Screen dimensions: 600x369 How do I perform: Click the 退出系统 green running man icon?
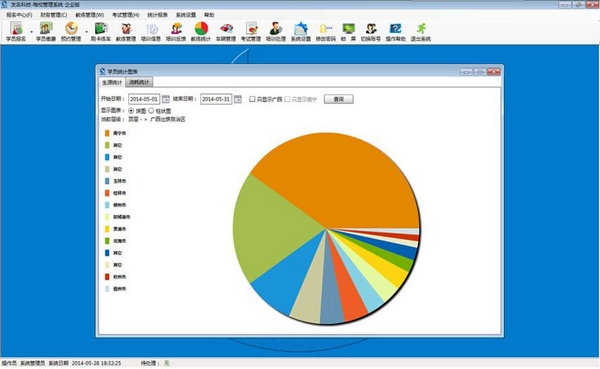[x=421, y=31]
